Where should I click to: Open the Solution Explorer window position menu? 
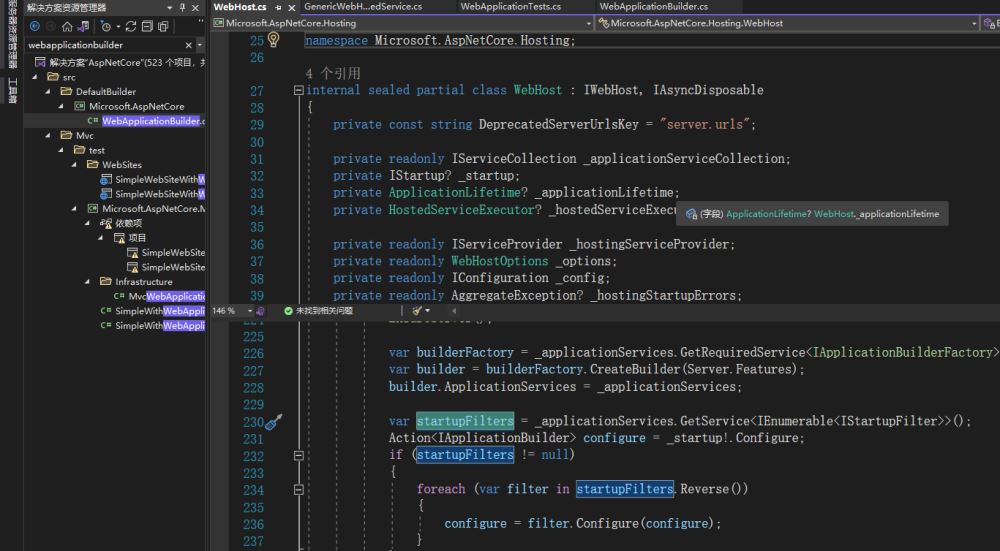170,8
